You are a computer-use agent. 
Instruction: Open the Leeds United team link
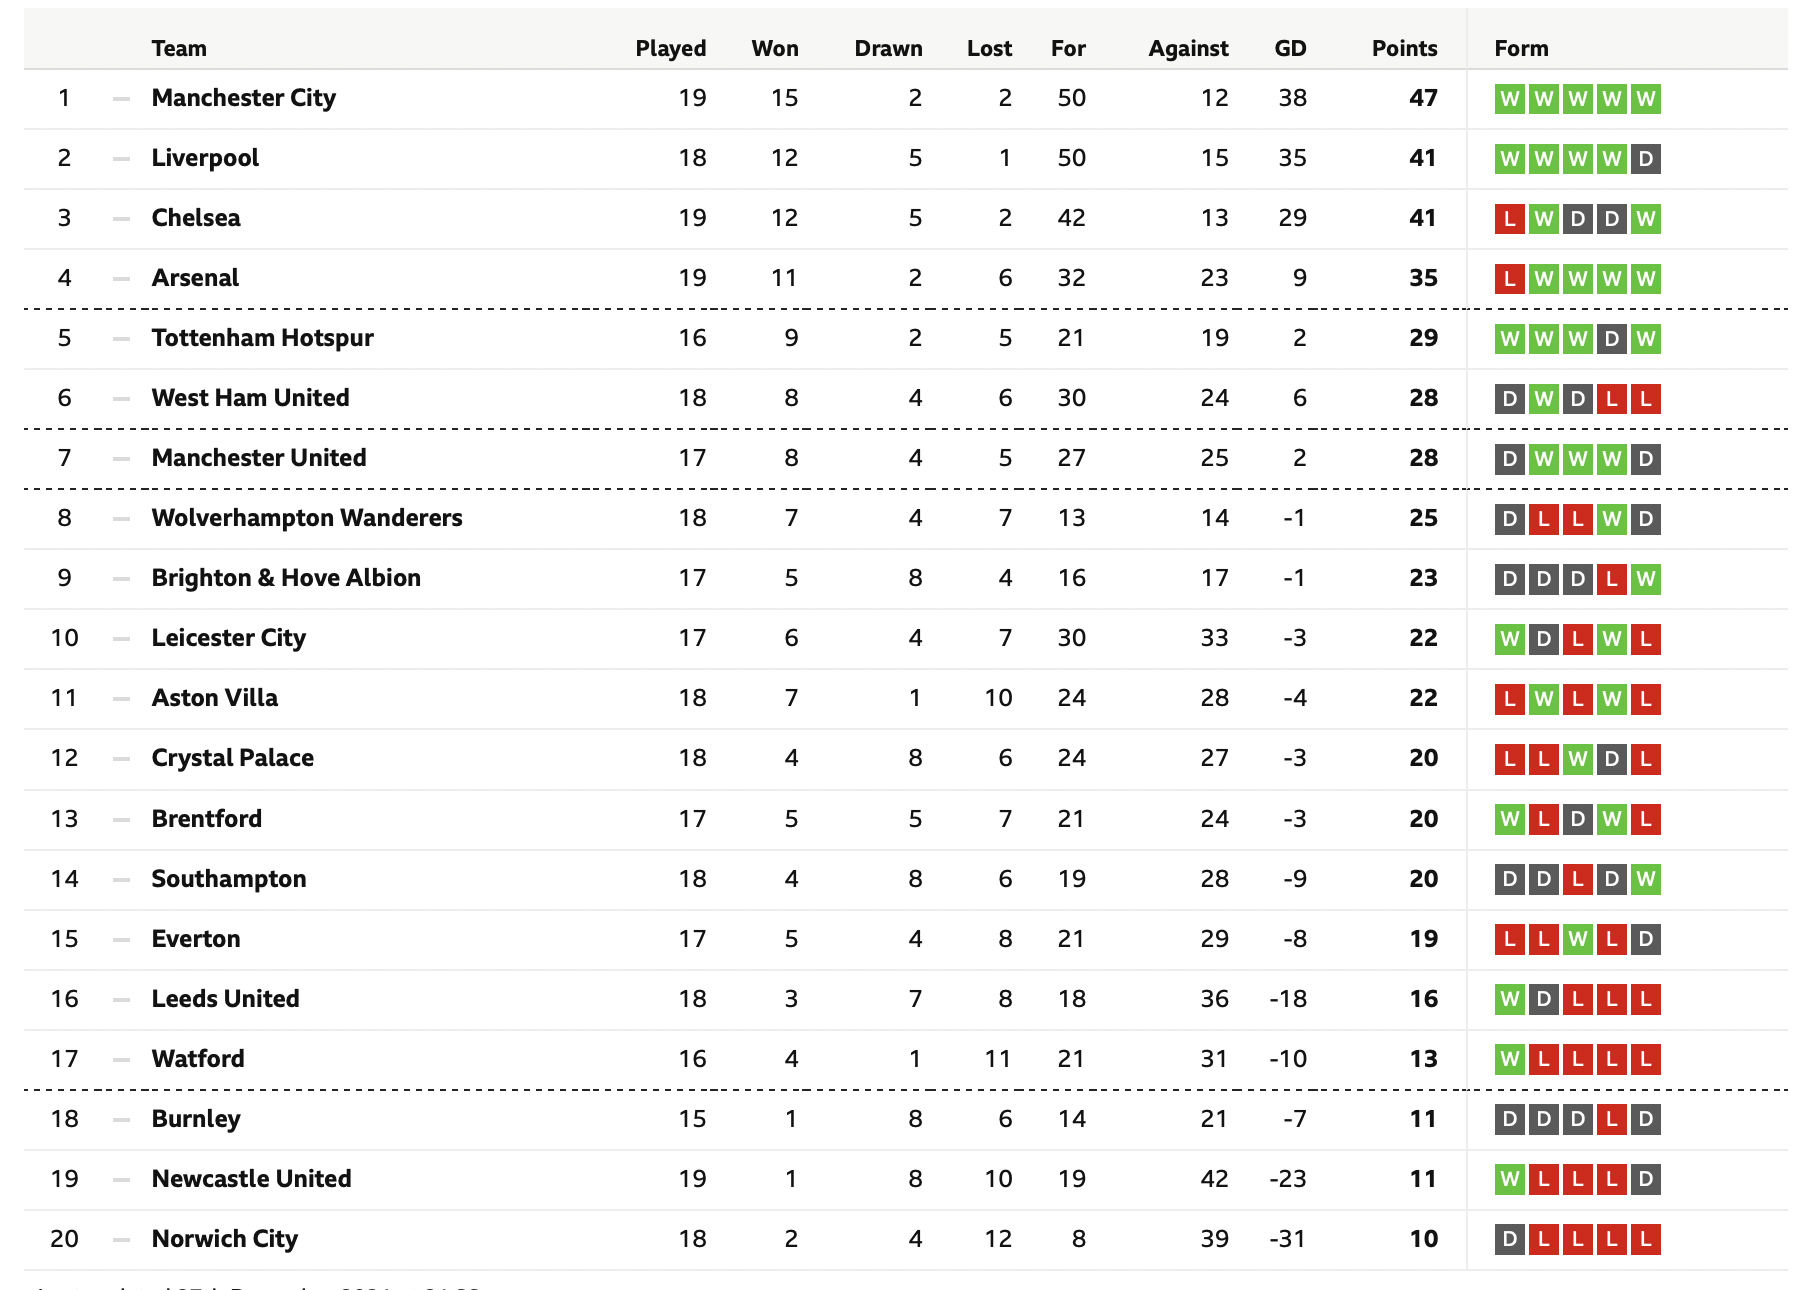(x=225, y=999)
